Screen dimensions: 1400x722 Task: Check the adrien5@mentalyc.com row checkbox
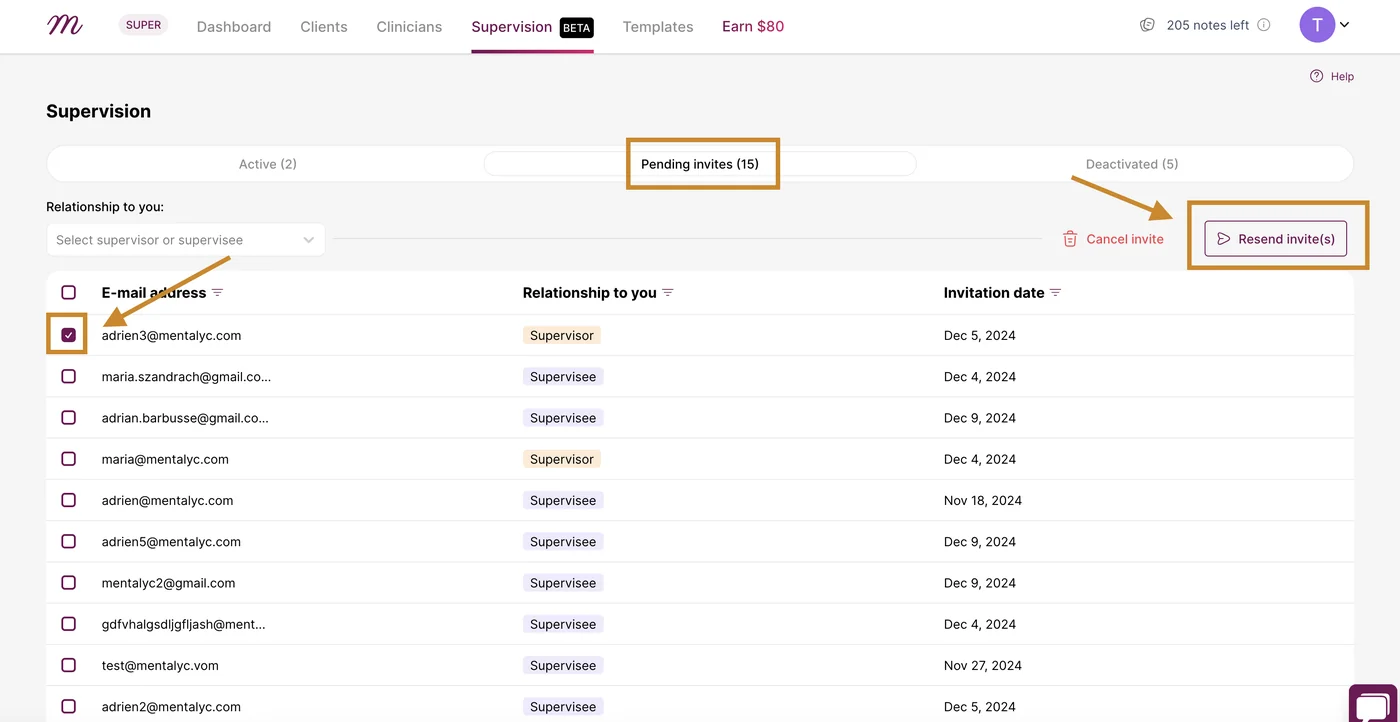pos(69,542)
